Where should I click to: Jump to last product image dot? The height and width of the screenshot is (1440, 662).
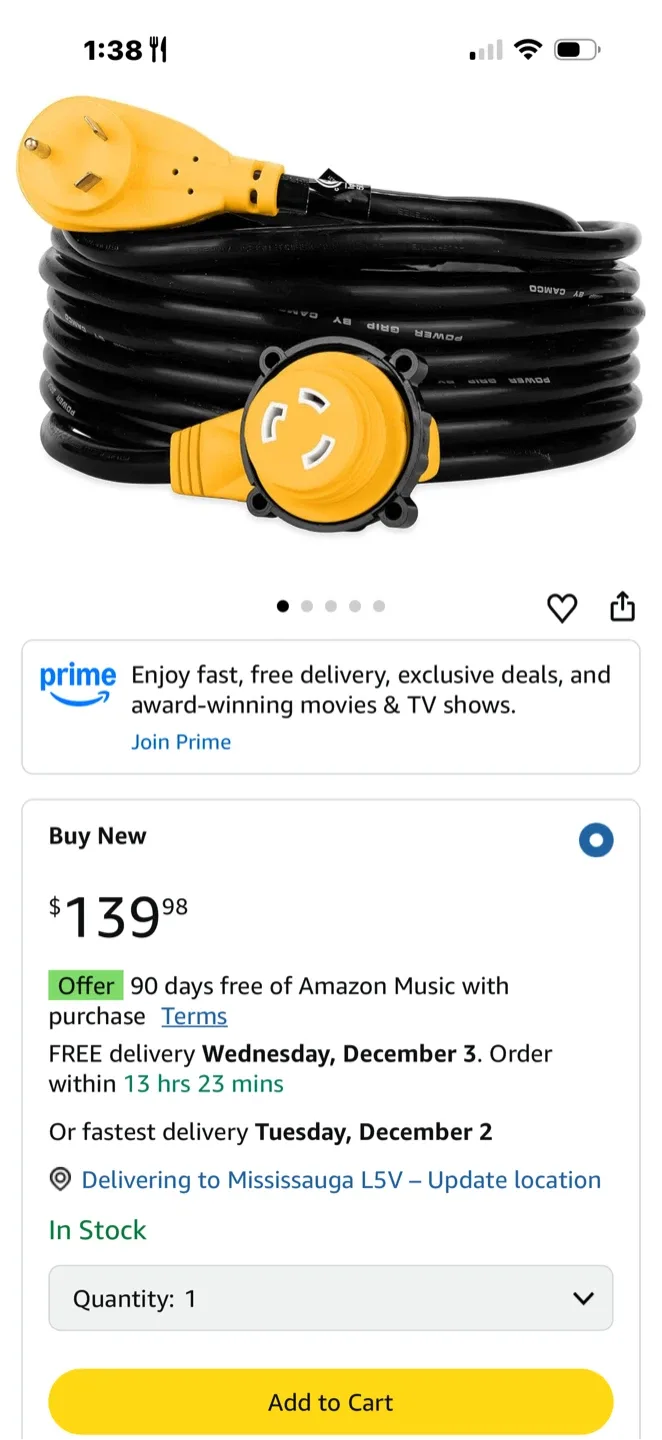tap(379, 606)
